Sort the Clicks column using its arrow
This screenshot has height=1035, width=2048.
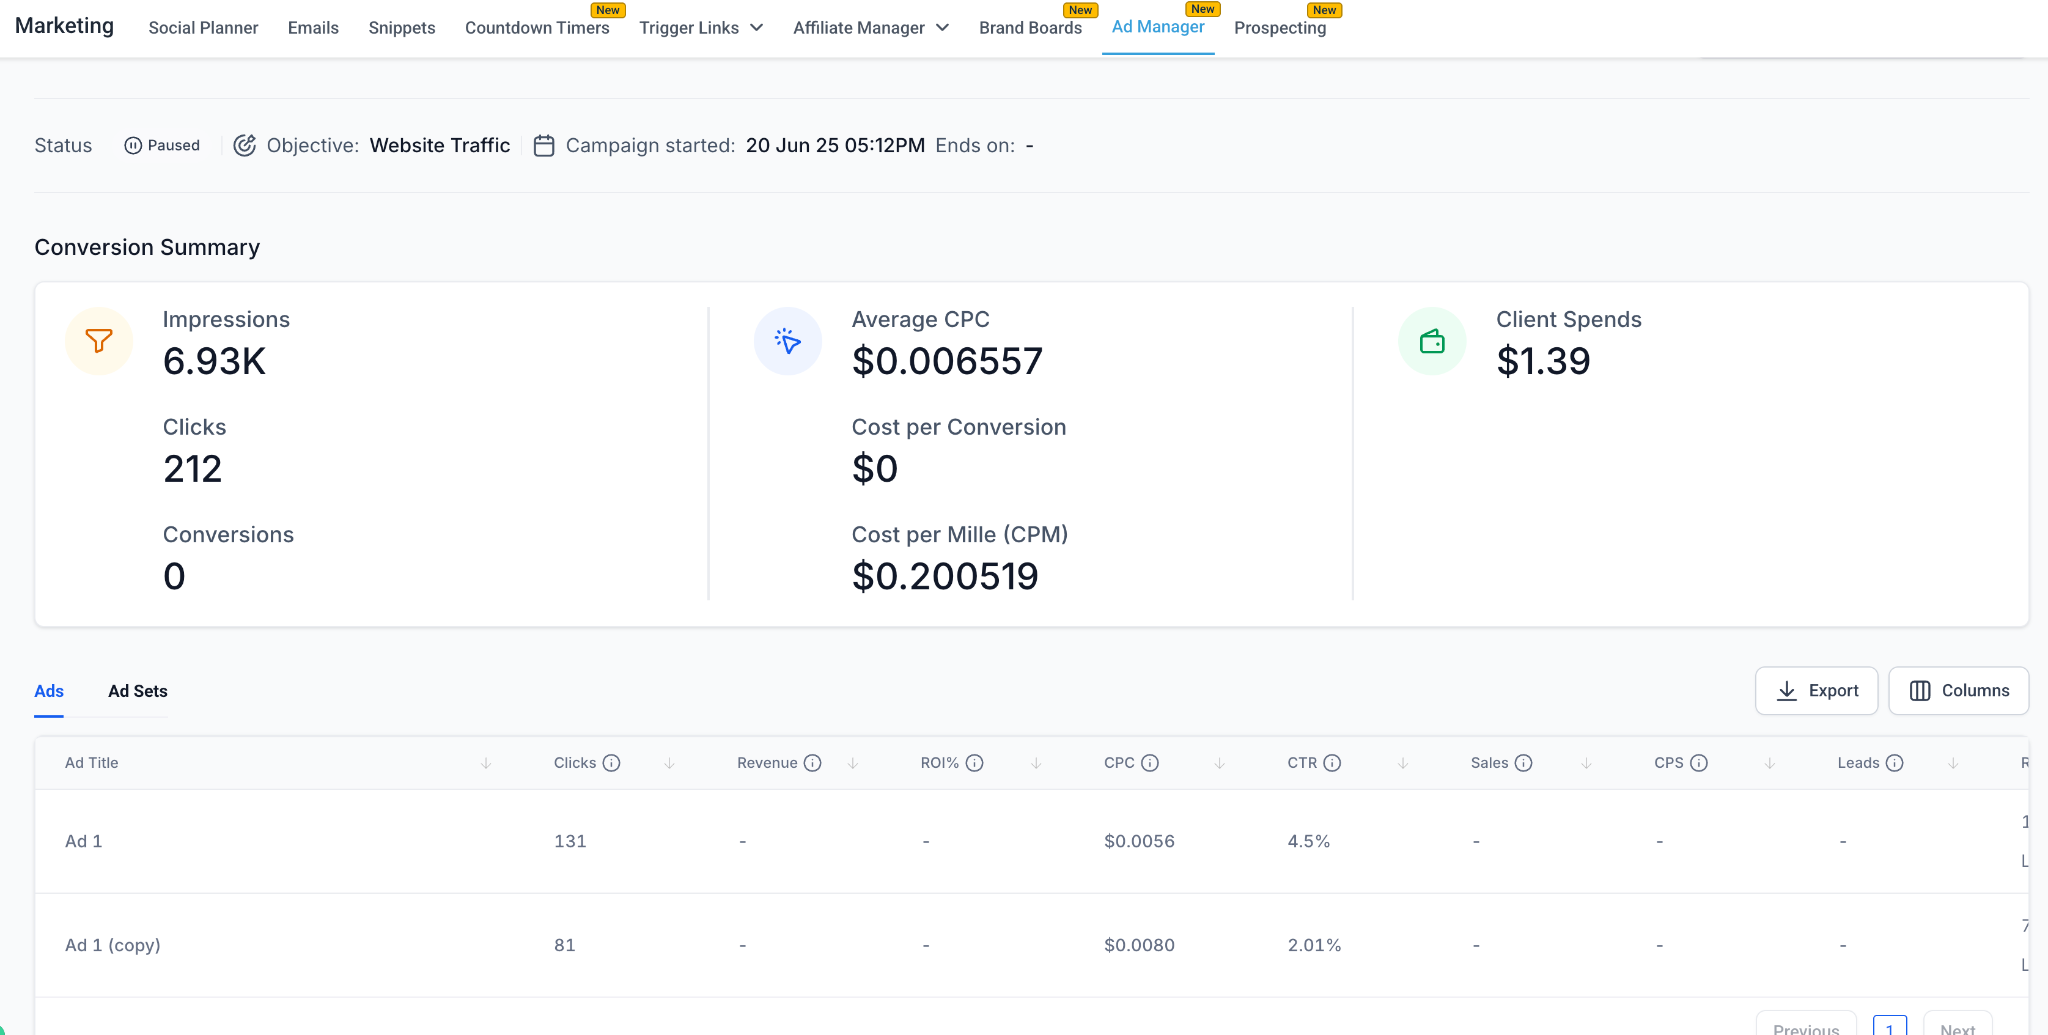(x=670, y=763)
